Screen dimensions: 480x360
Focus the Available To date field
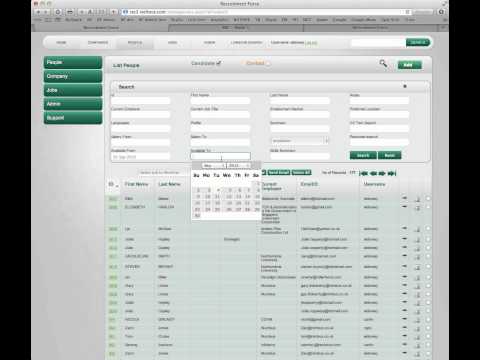tap(220, 156)
